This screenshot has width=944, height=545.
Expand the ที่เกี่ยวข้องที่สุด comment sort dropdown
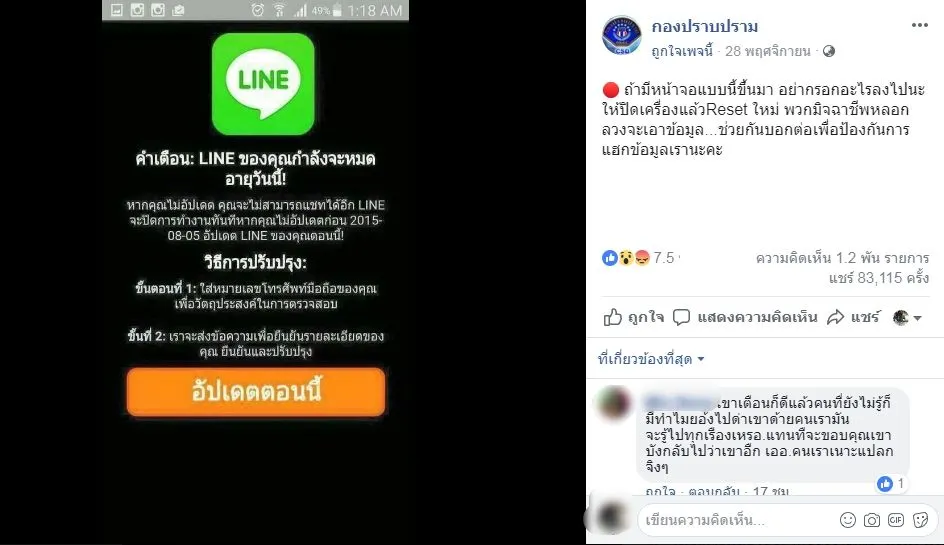point(651,359)
